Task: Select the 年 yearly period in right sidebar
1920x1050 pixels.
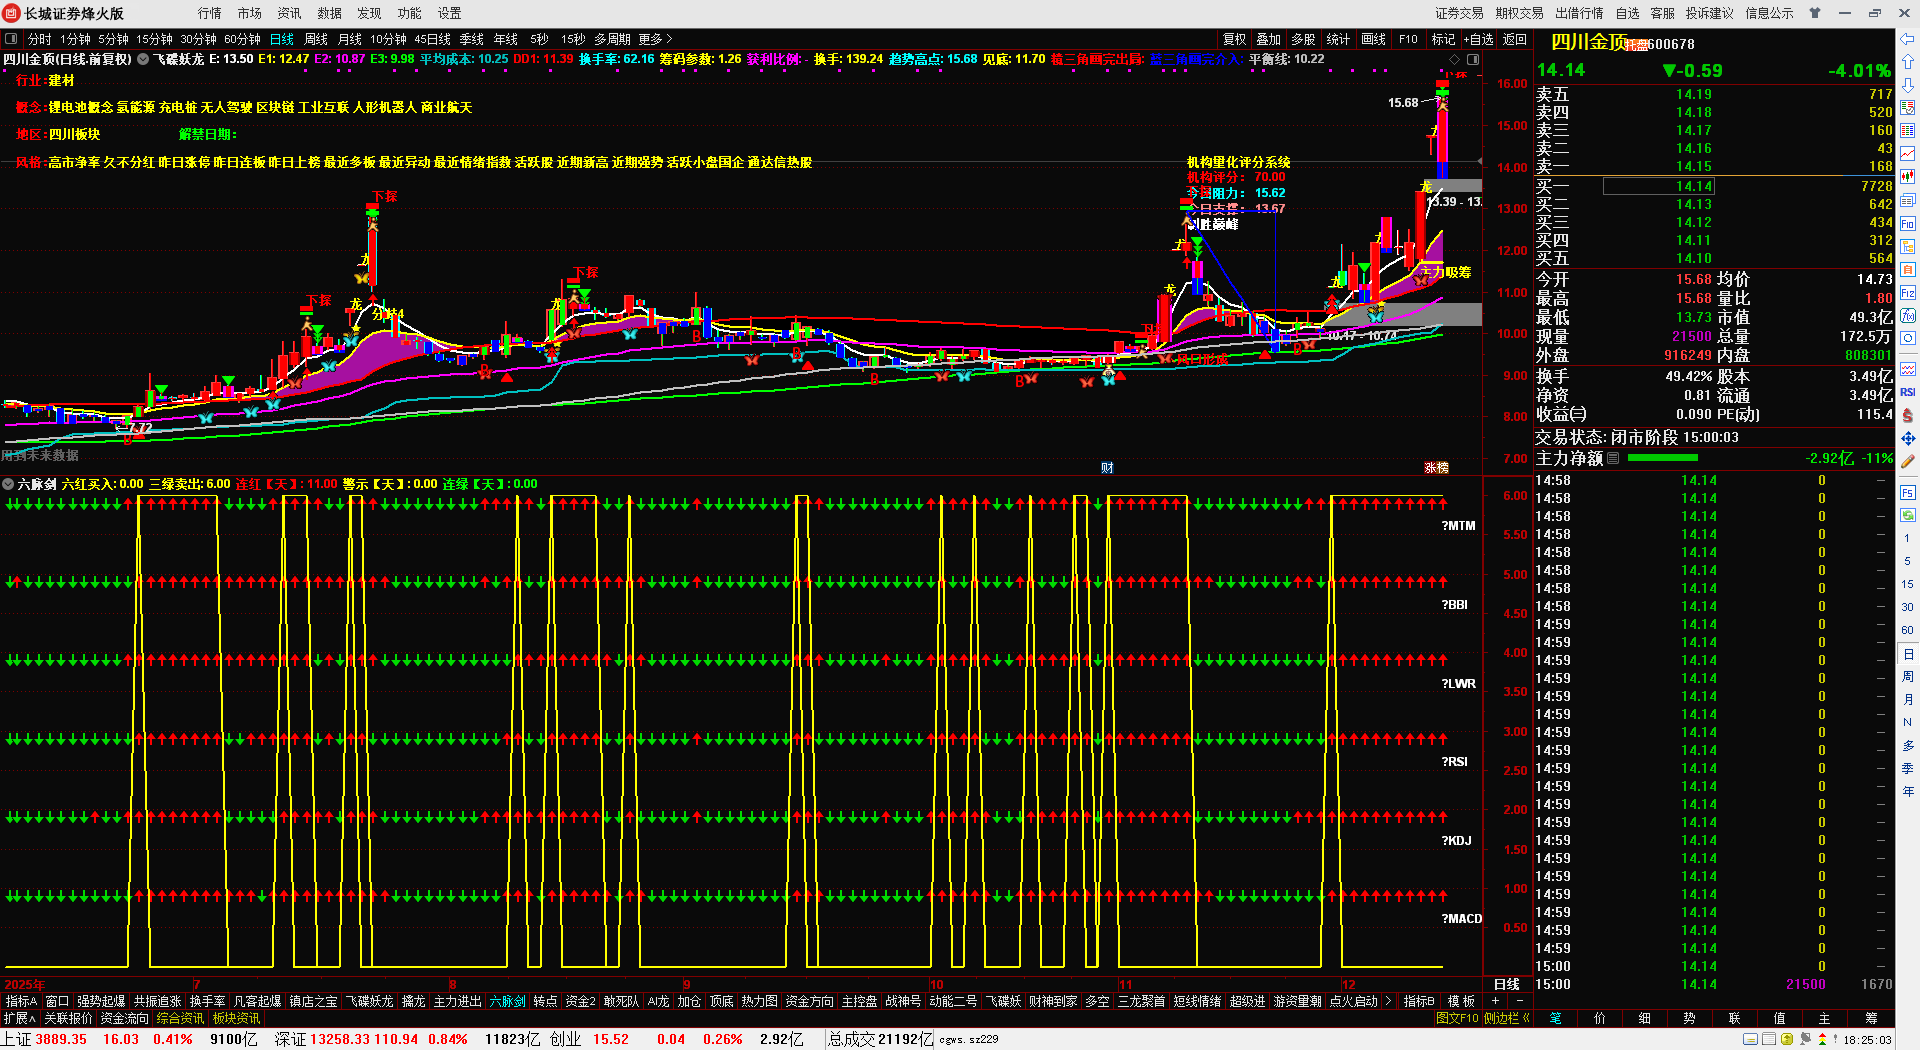Action: (1908, 792)
